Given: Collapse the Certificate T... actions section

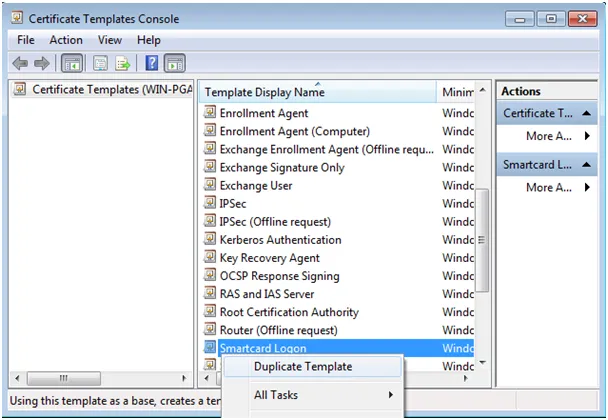Looking at the screenshot, I should 586,113.
